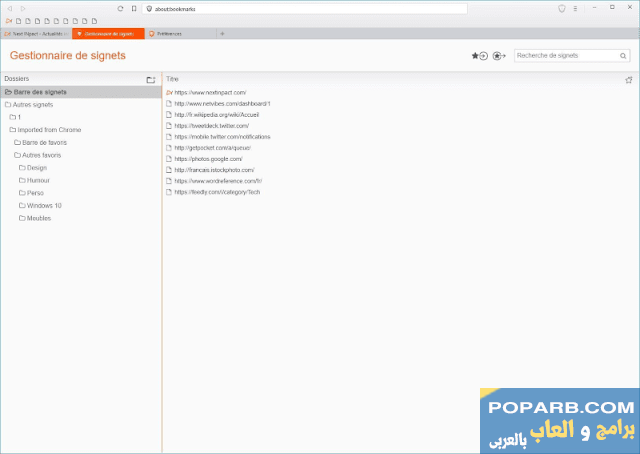Open new tab with plus button
The image size is (640, 454).
(222, 33)
